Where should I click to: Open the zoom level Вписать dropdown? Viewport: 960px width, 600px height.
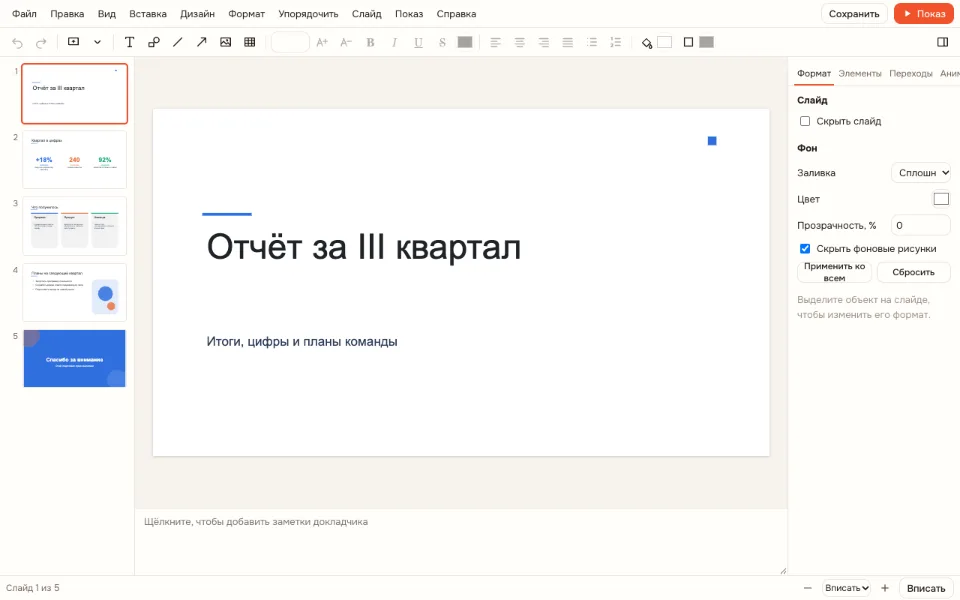[x=847, y=588]
